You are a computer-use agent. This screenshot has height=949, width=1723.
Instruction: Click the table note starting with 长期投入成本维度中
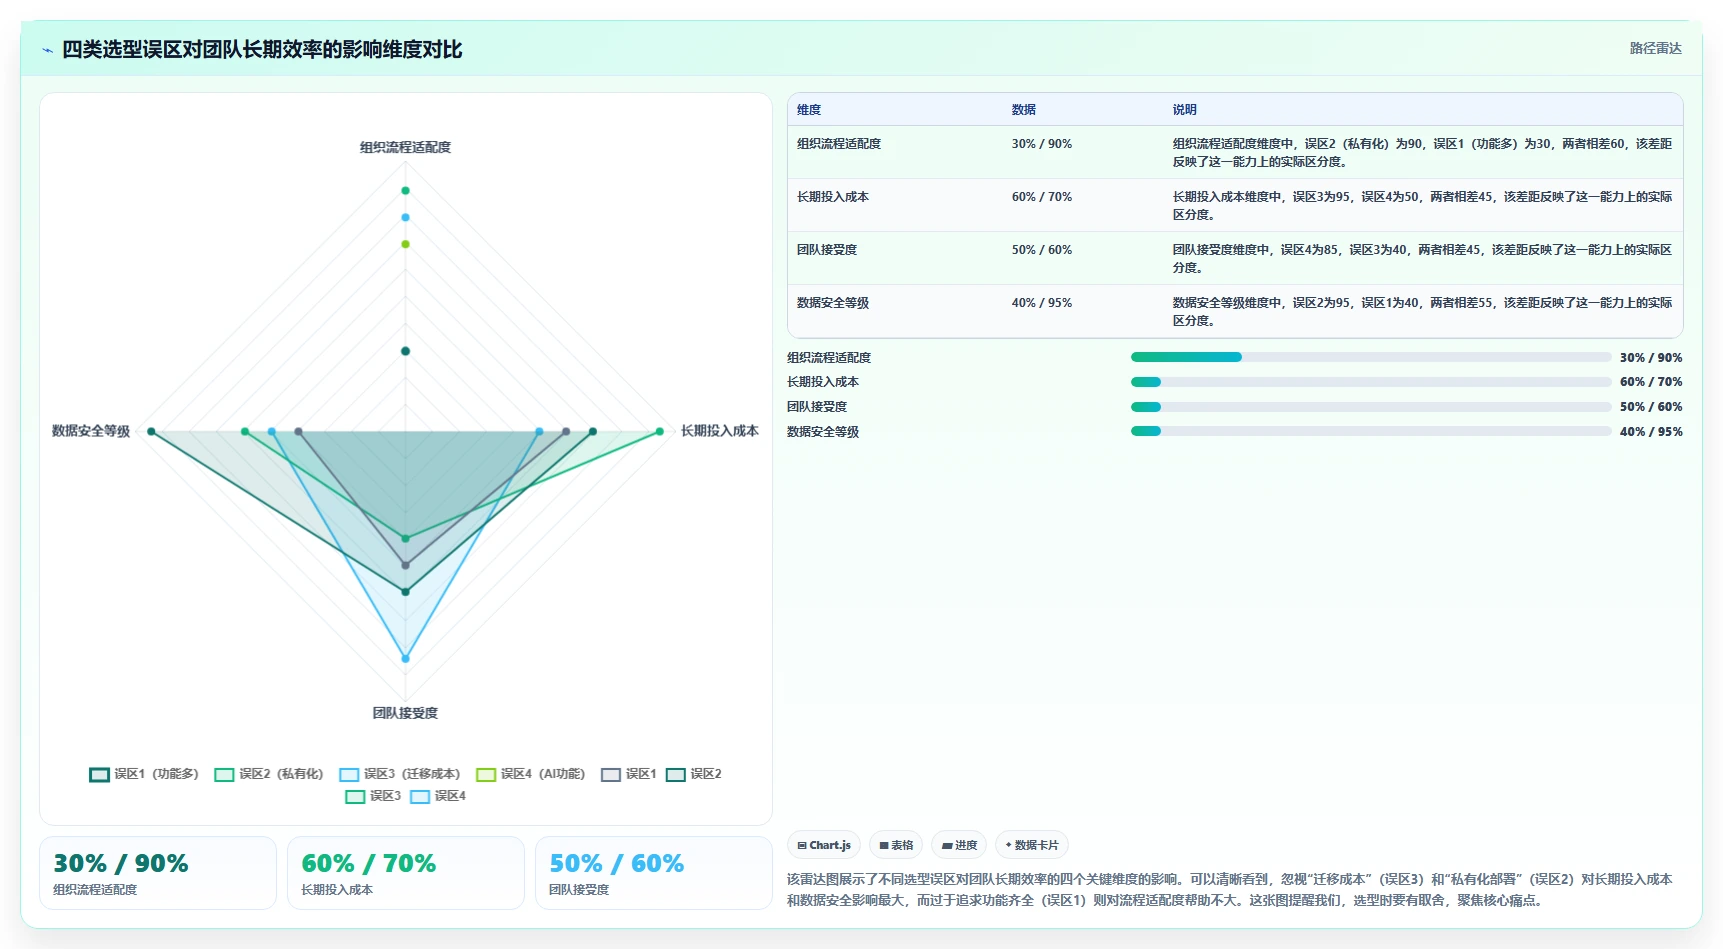(x=1422, y=206)
